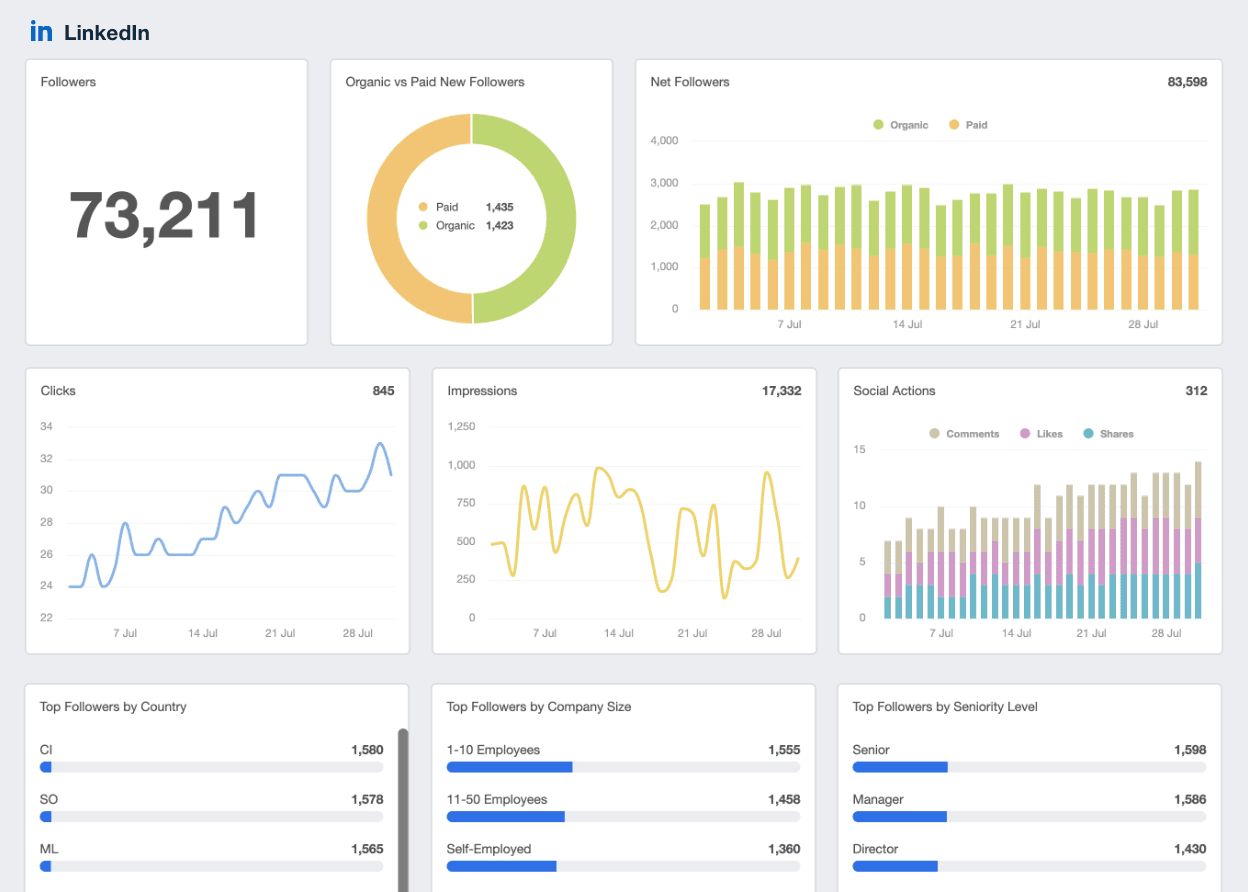
Task: Expand the Followers summary card
Action: (x=166, y=202)
